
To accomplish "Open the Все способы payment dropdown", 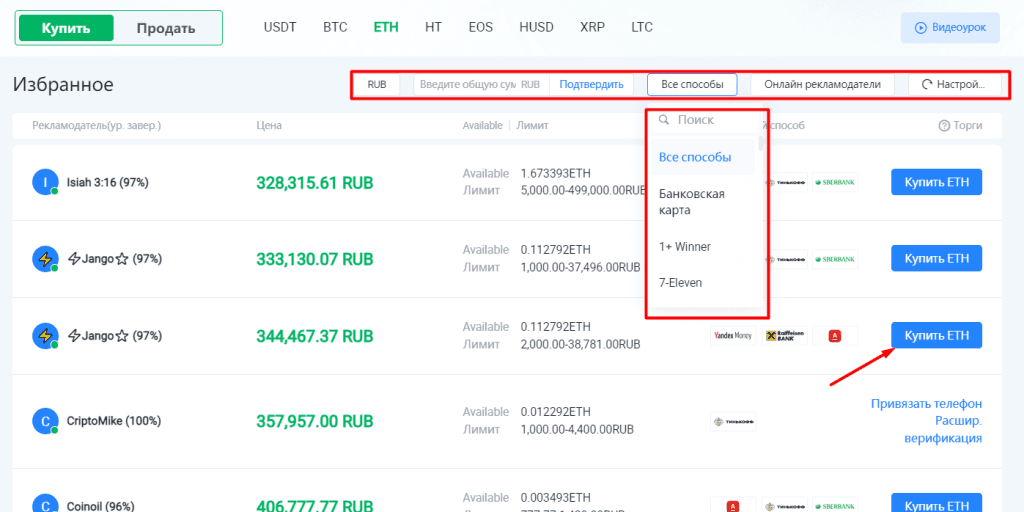I will click(692, 84).
